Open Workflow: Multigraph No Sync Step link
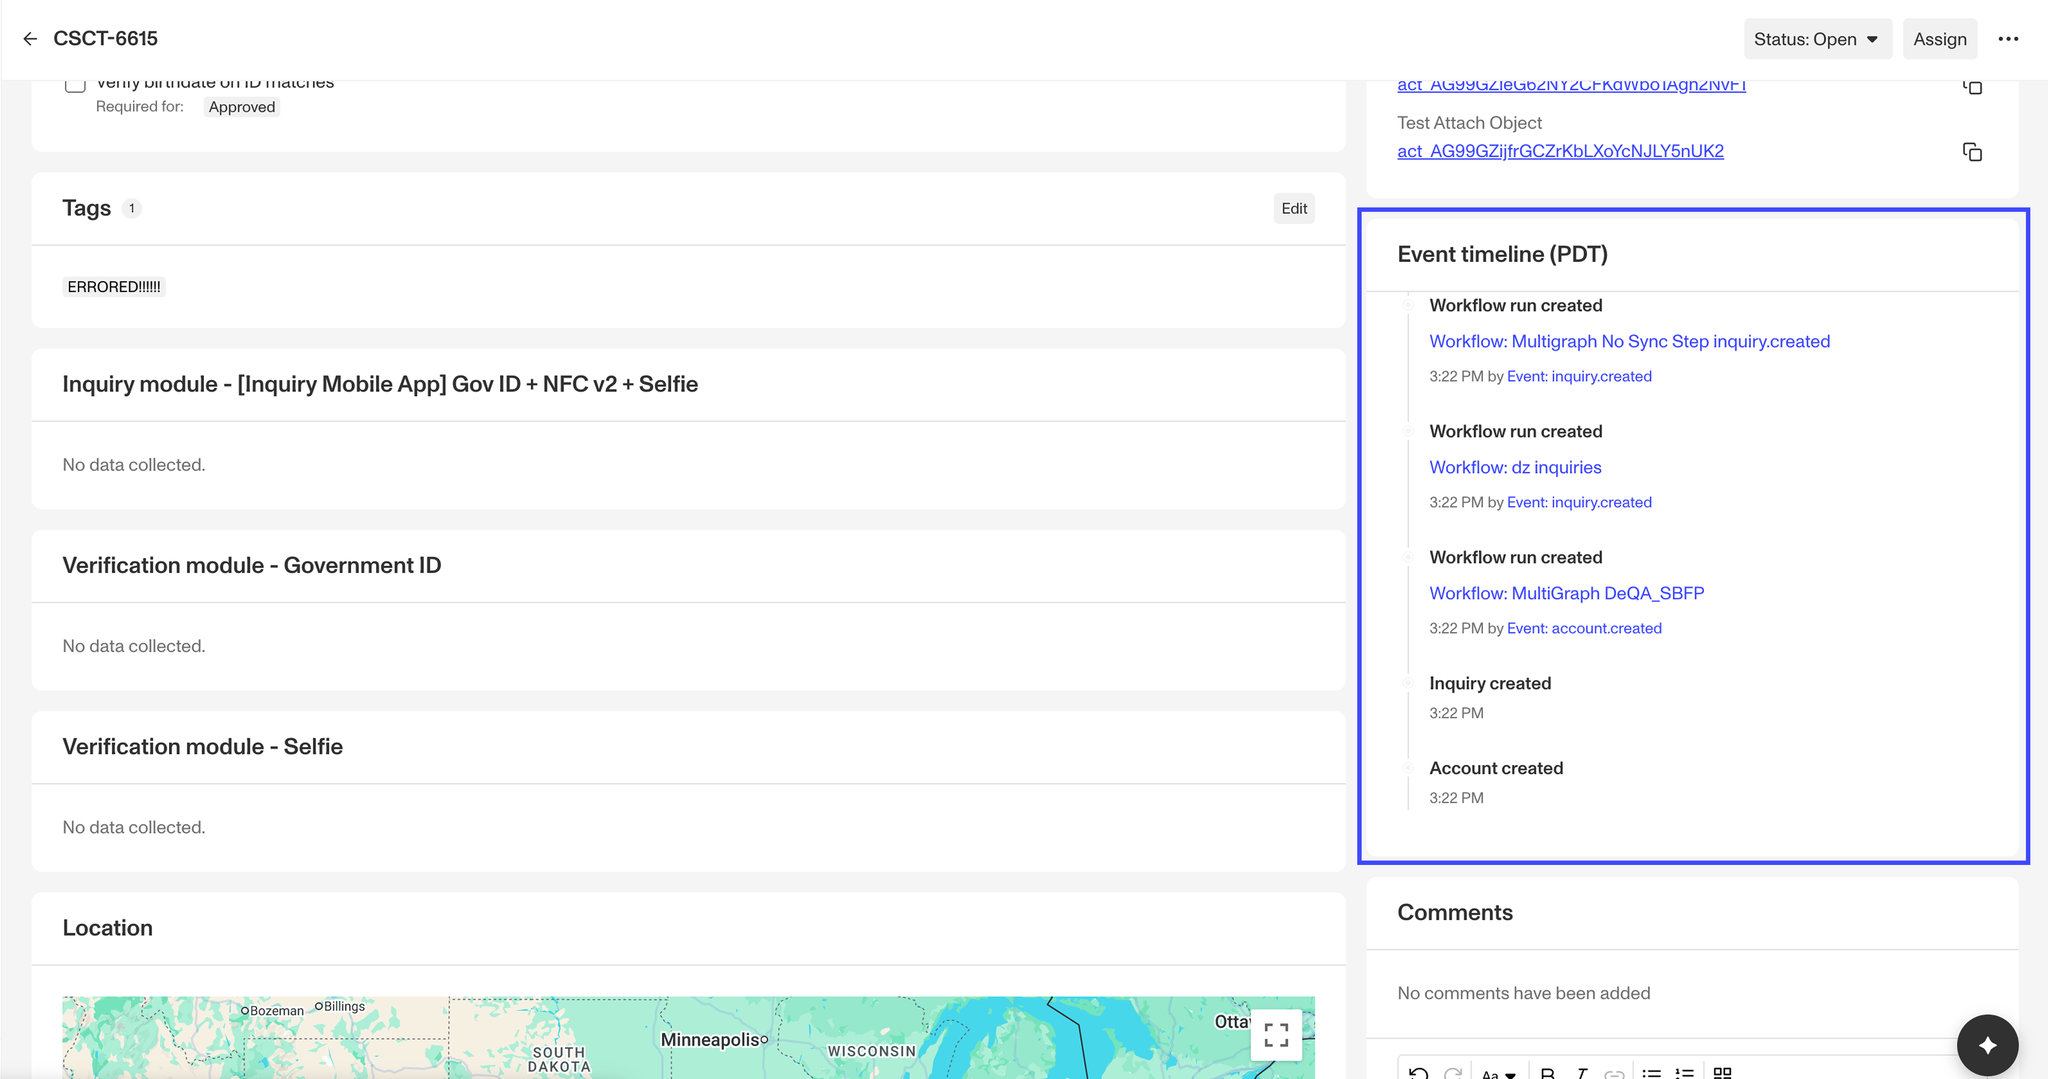Viewport: 2048px width, 1079px height. point(1629,341)
